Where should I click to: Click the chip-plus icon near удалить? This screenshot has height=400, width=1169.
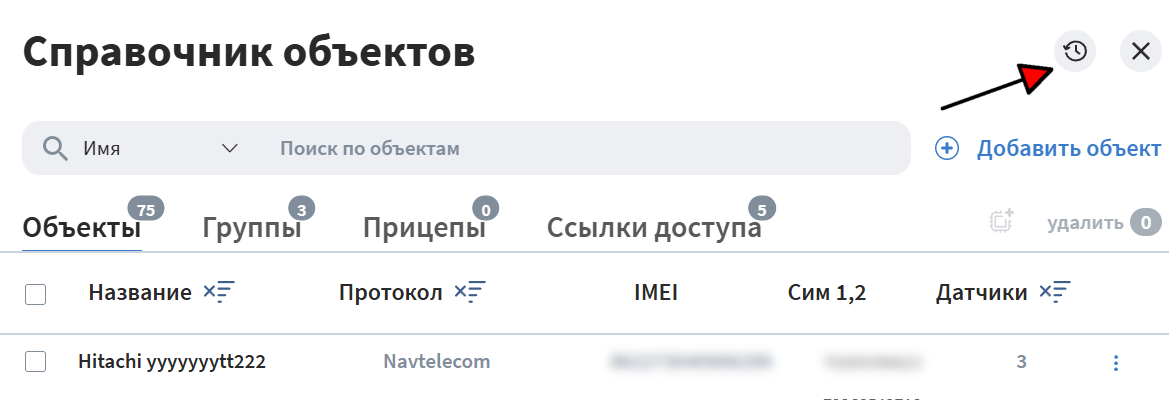(x=1001, y=222)
